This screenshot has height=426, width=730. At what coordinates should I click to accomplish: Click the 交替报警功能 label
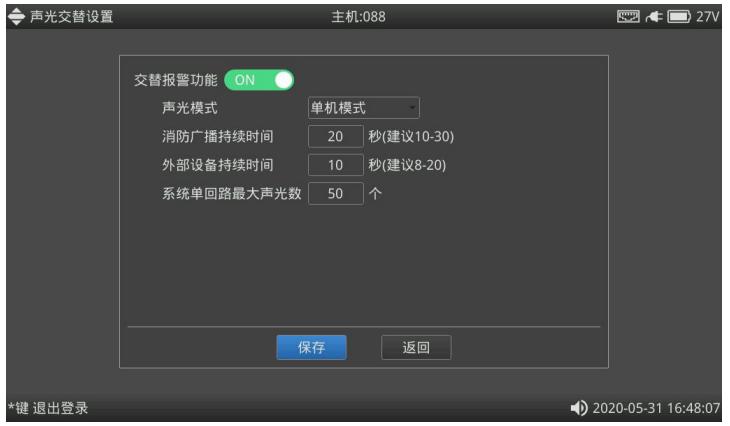[x=175, y=80]
